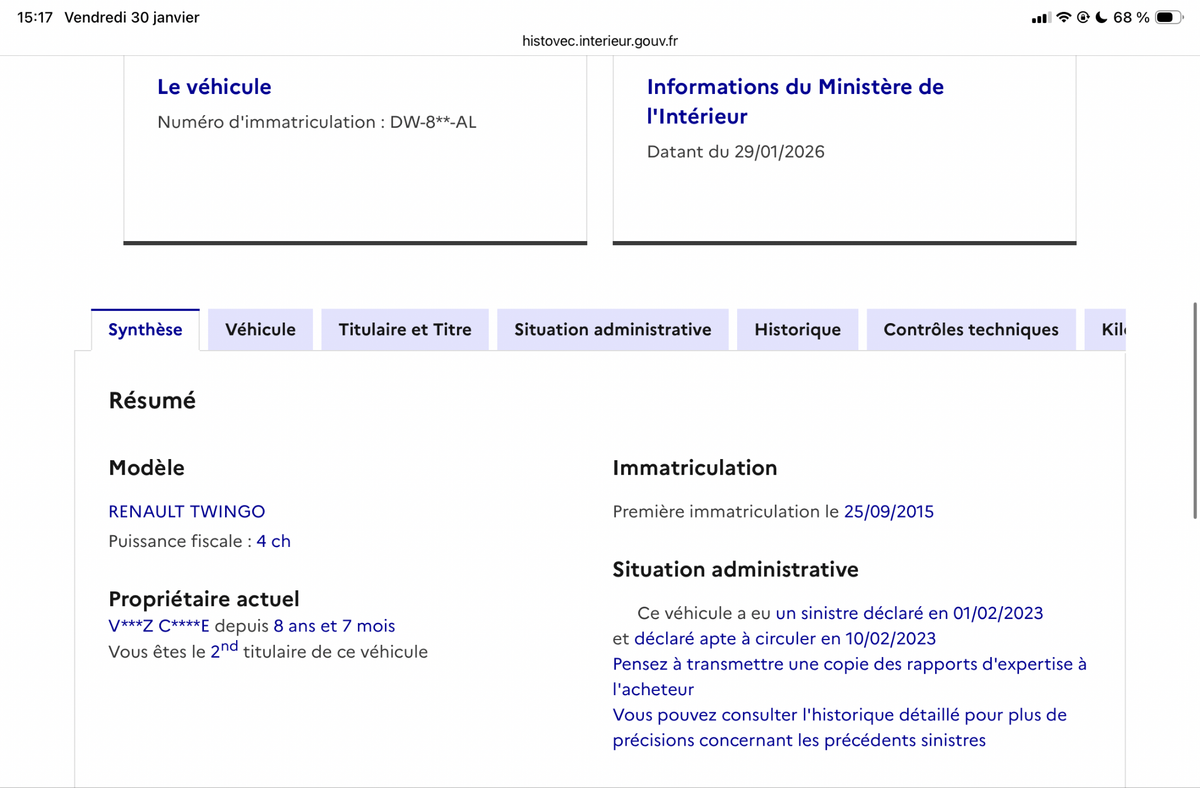Tap the orientation lock status icon
Screen dimensions: 1200x788
pos(1083,18)
